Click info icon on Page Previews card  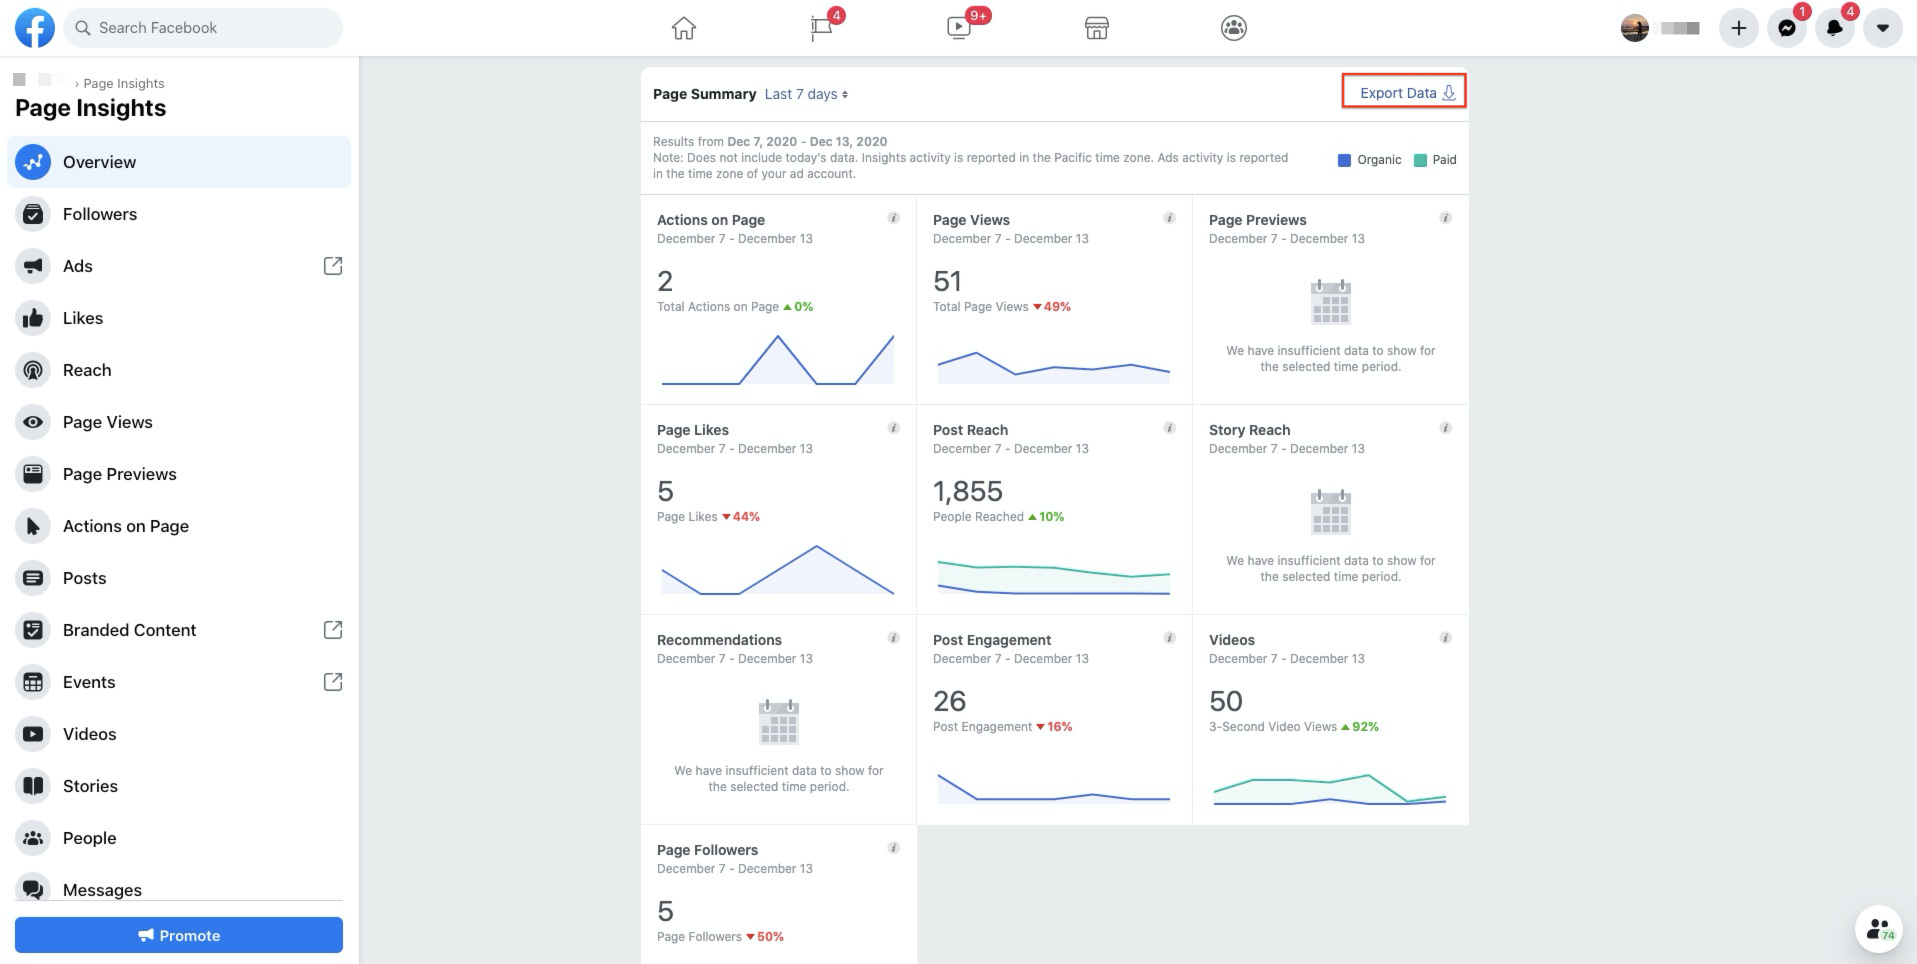coord(1446,218)
